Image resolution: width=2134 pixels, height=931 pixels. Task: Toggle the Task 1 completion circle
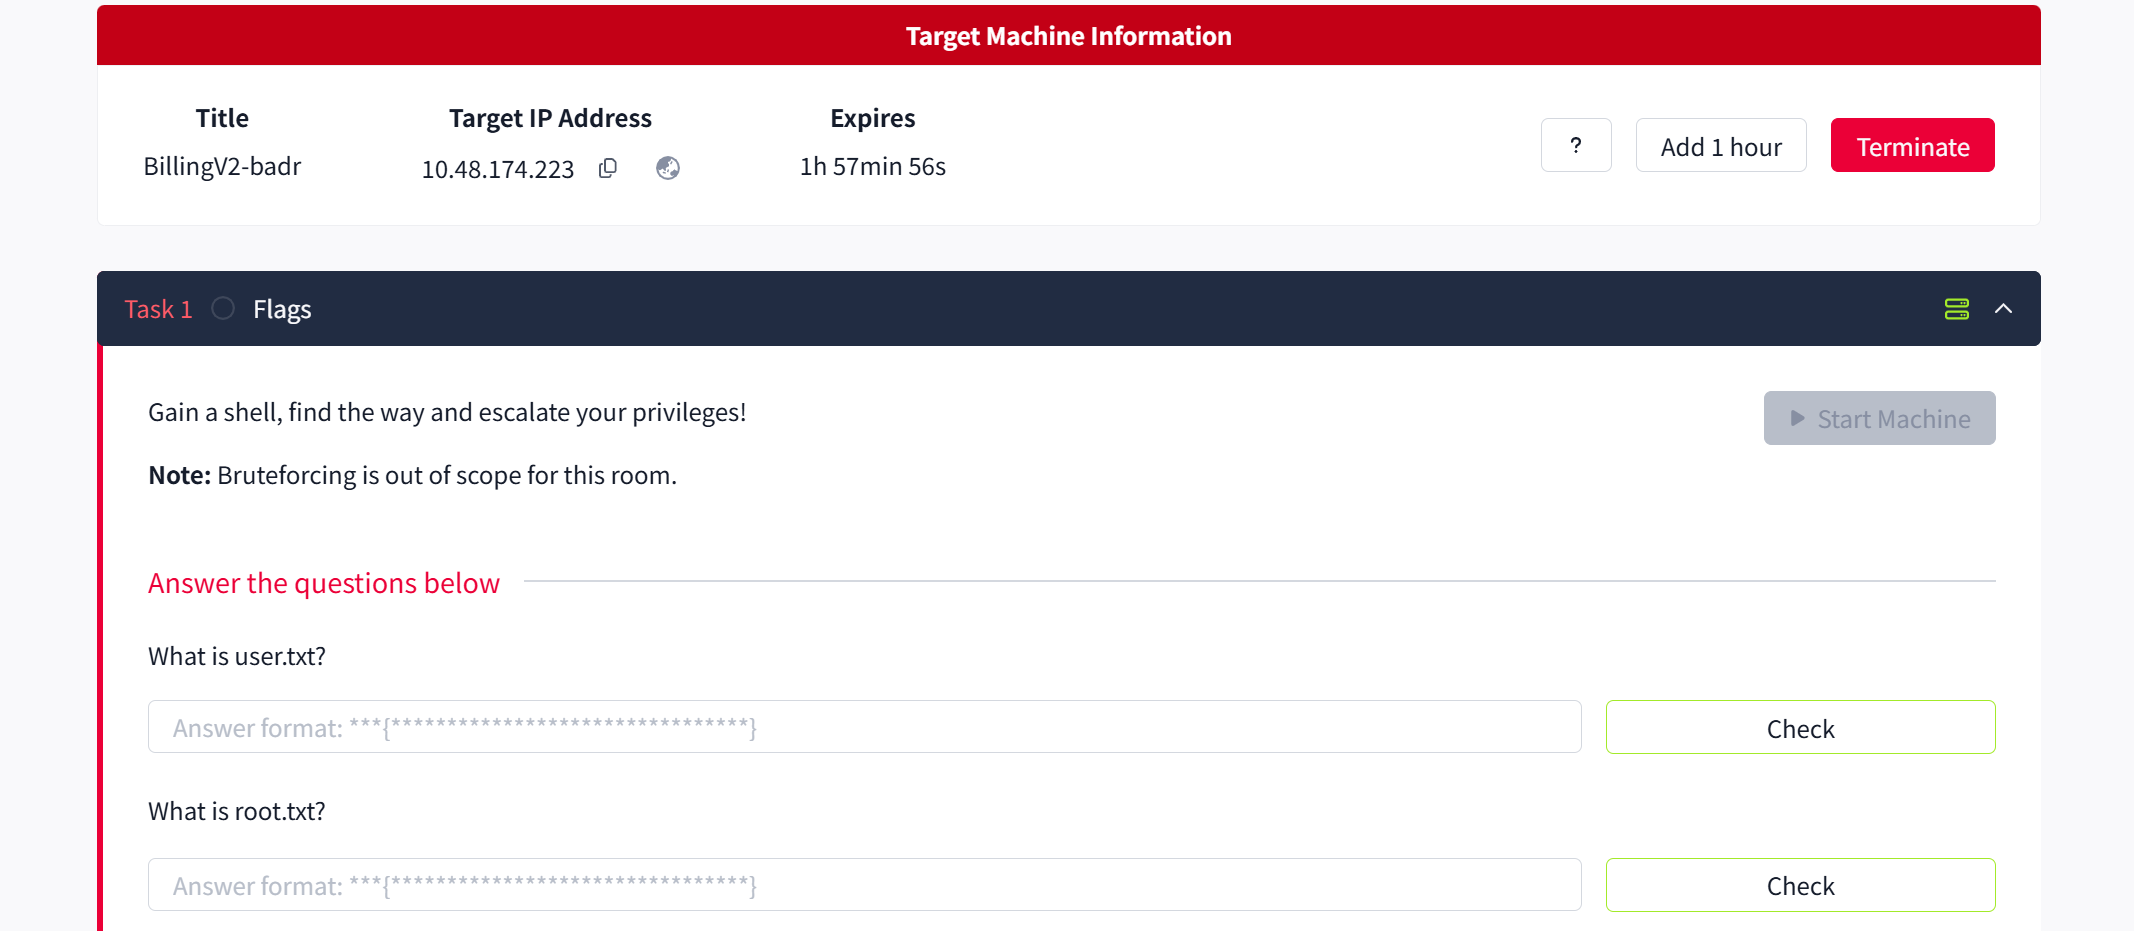(223, 309)
